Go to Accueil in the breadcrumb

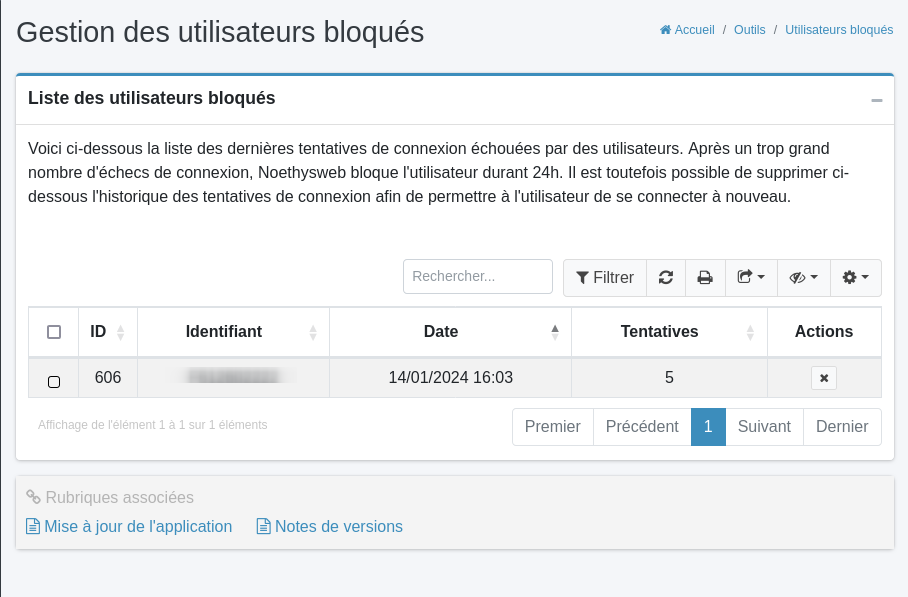point(687,30)
